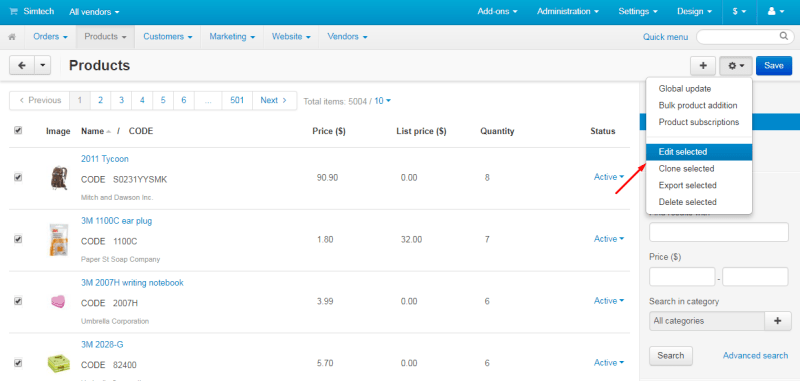This screenshot has width=800, height=381.
Task: Open the Vendors menu
Action: (347, 37)
